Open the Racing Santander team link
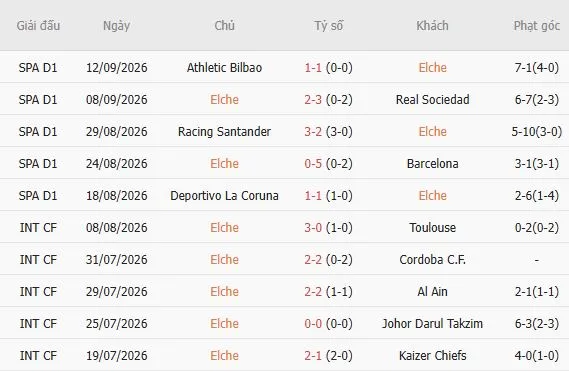Viewport: 569px width, 372px height. click(224, 132)
